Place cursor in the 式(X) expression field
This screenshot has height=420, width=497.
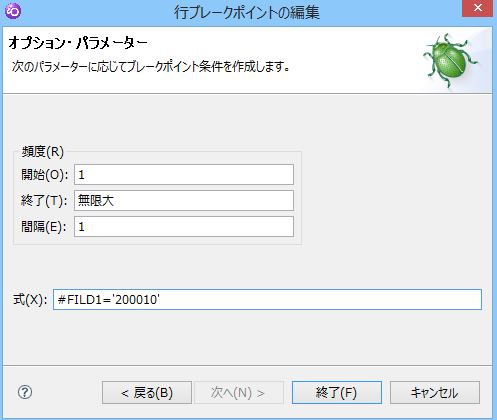pyautogui.click(x=267, y=299)
